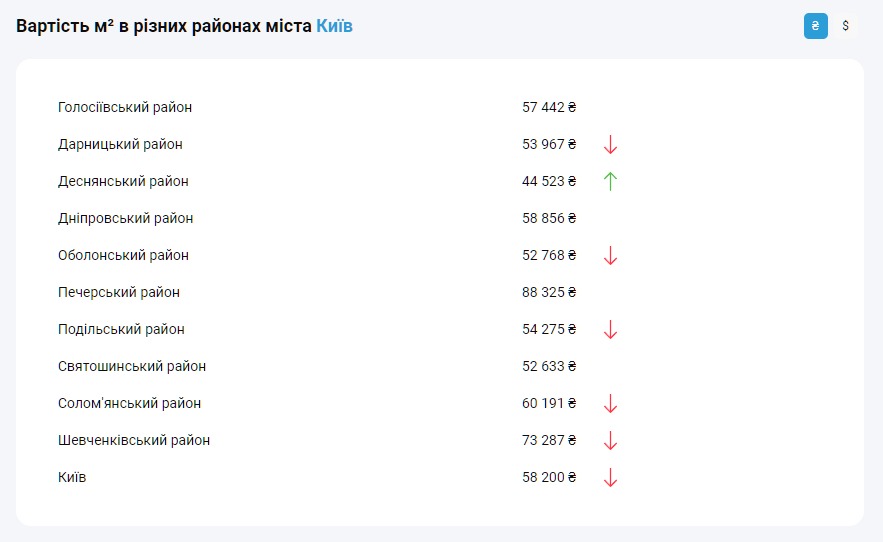Screen dimensions: 883x542
Task: Open Шевченківський район
Action: coord(134,440)
